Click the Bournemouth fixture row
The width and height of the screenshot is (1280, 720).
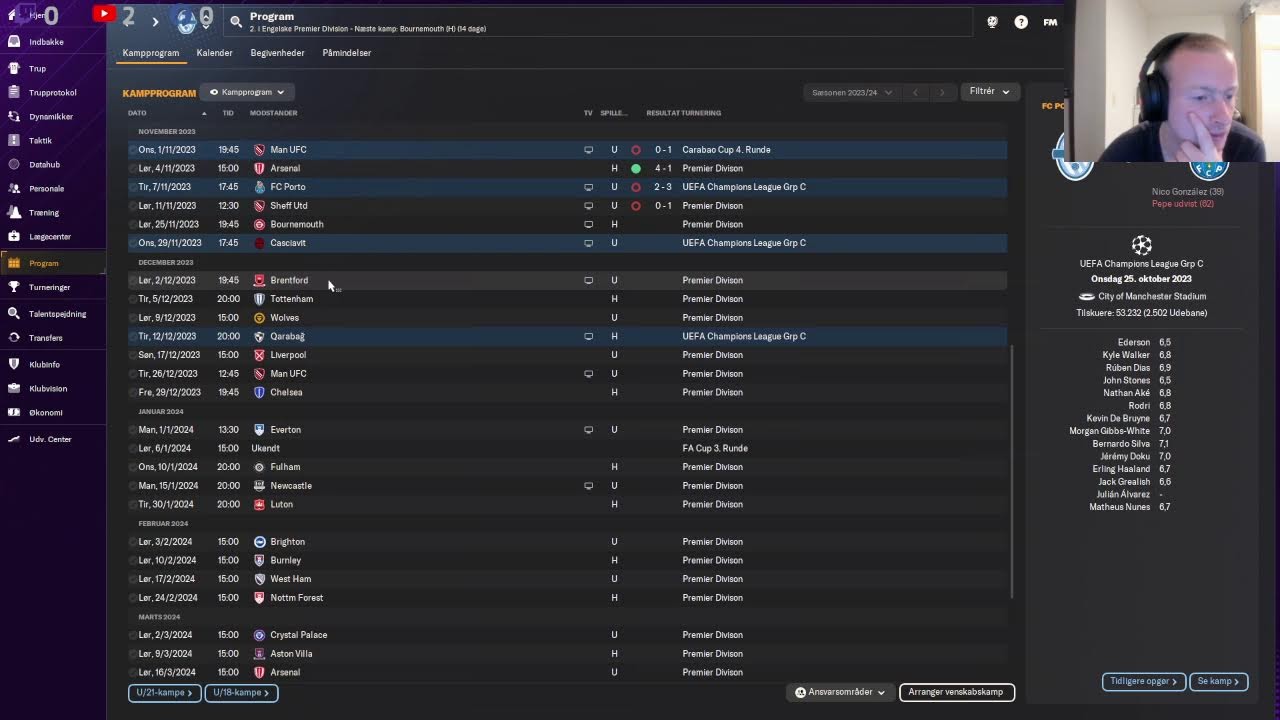pyautogui.click(x=567, y=224)
